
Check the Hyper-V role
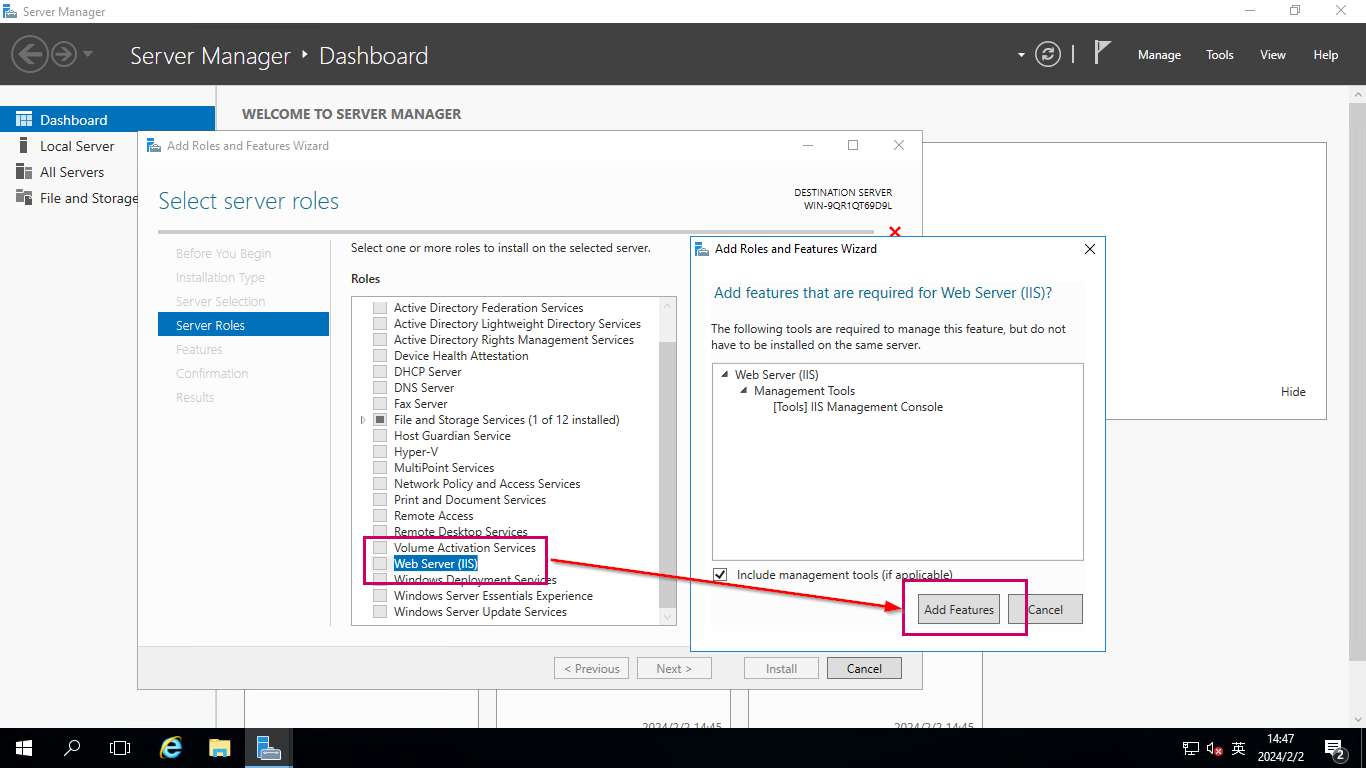click(379, 452)
